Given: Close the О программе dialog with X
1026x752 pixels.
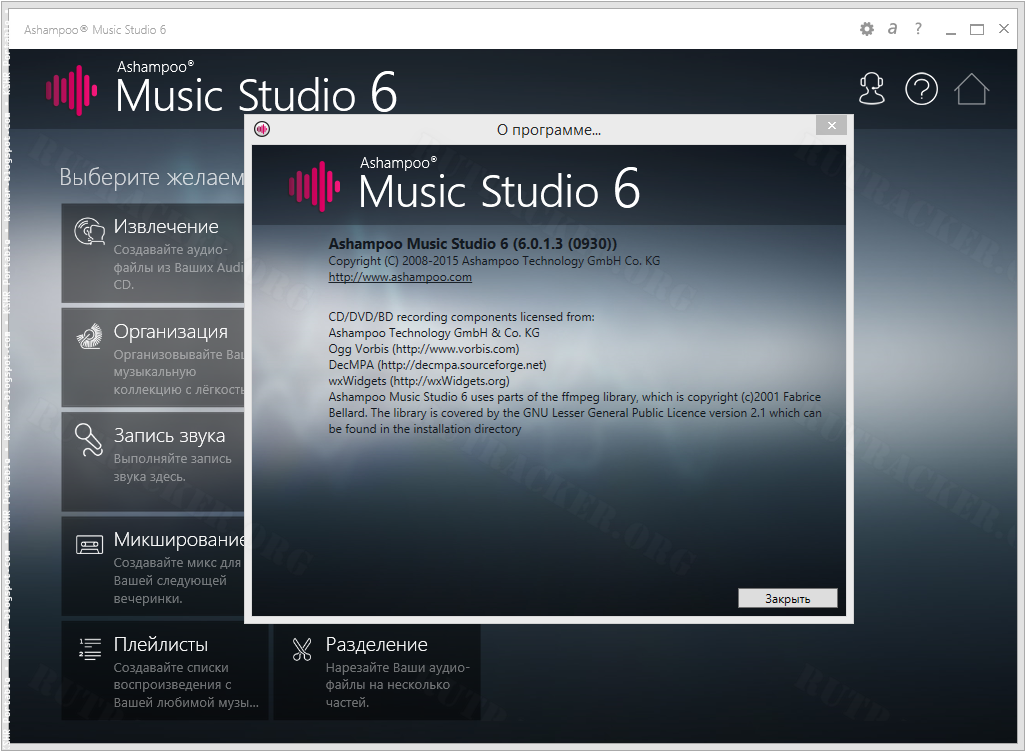Looking at the screenshot, I should click(x=830, y=126).
